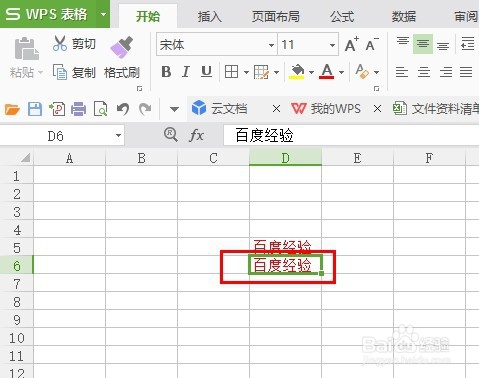Image resolution: width=479 pixels, height=378 pixels.
Task: Increase font size with A+ icon
Action: [x=352, y=44]
